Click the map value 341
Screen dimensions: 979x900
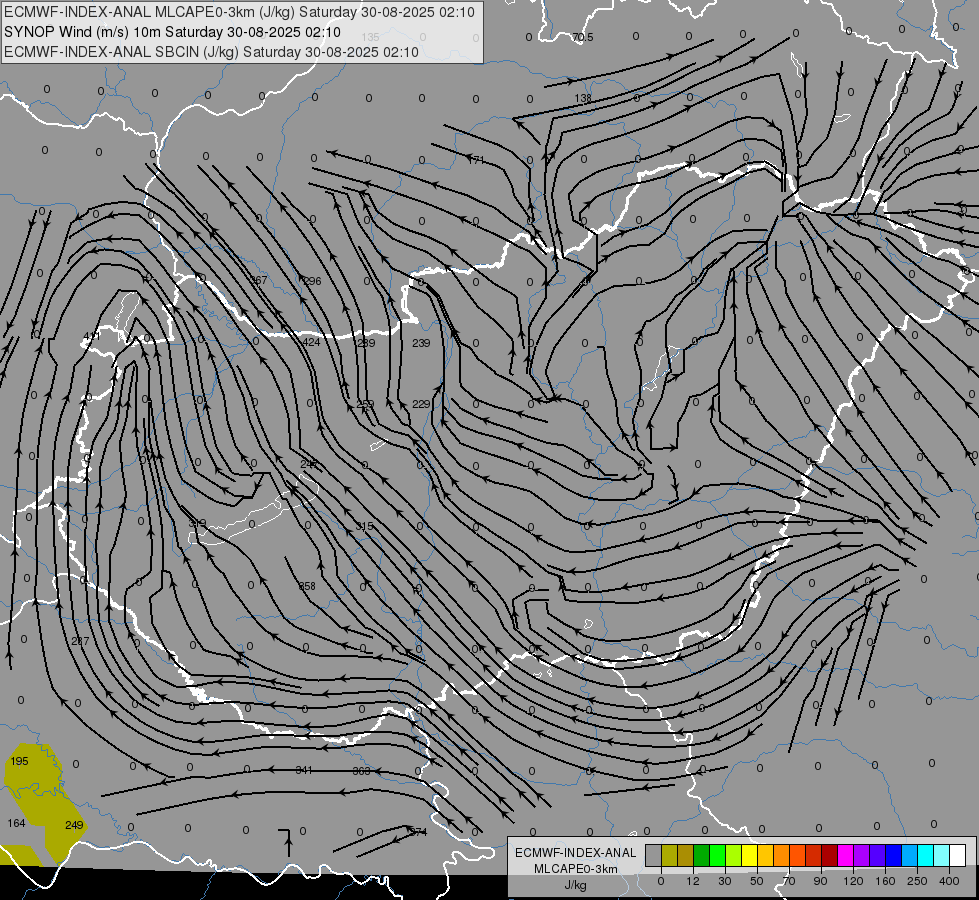tap(304, 770)
